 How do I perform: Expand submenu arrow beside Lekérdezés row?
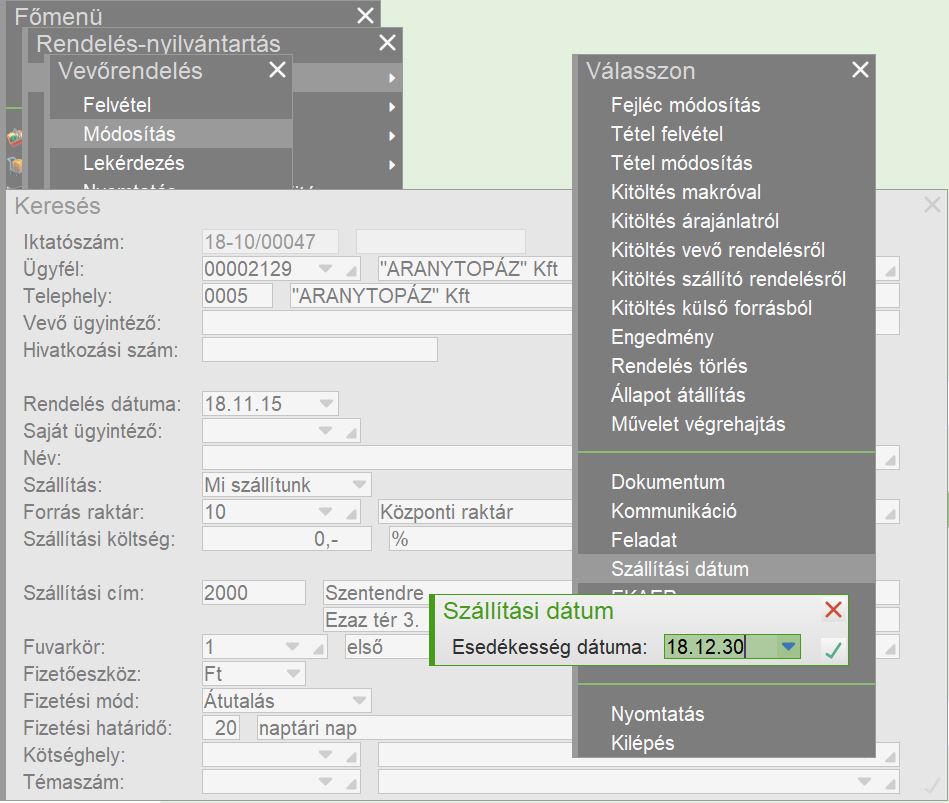point(392,165)
